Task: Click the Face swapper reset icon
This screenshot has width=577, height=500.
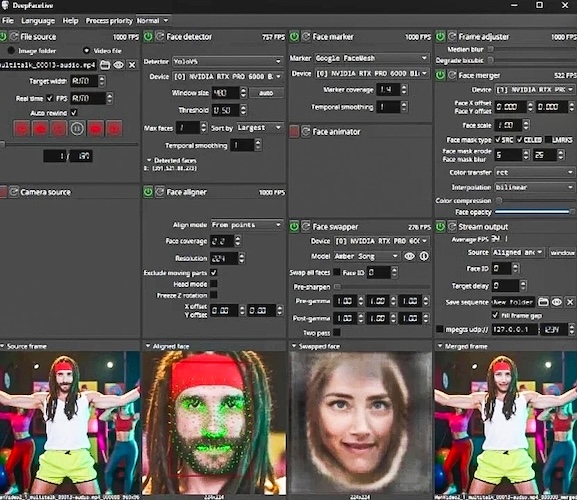Action: click(x=306, y=227)
